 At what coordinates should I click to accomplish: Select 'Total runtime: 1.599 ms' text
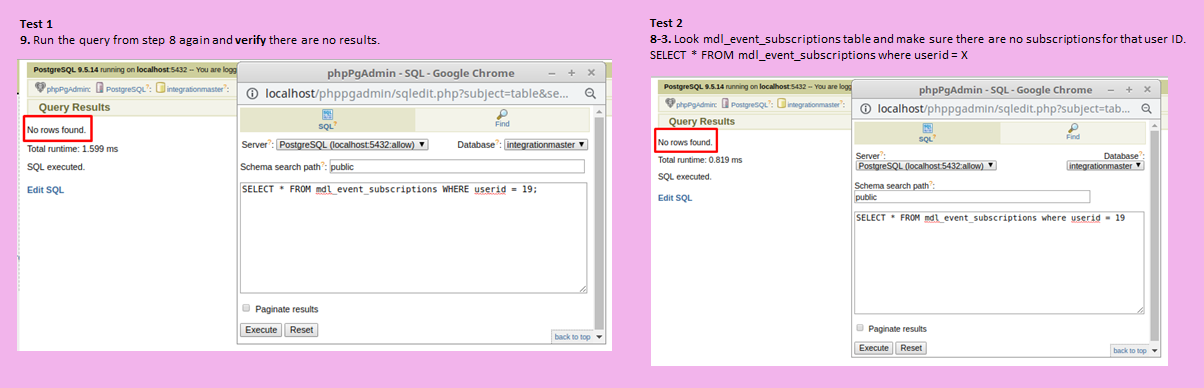coord(73,148)
